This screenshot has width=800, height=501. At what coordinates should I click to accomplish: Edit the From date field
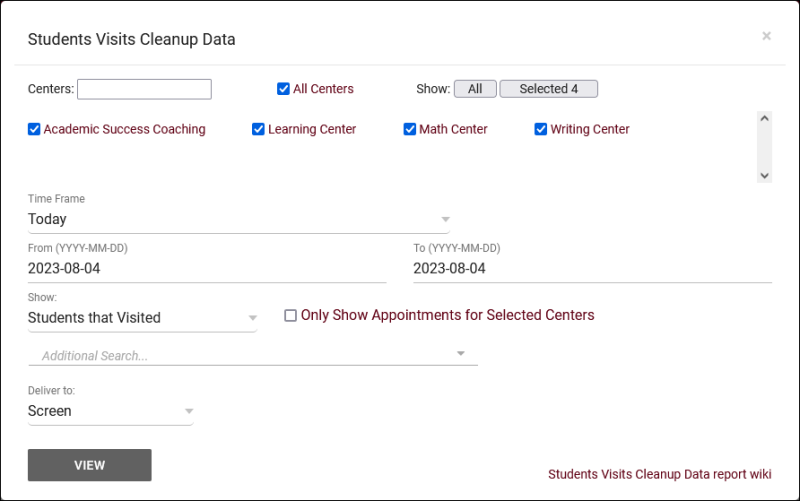(206, 269)
